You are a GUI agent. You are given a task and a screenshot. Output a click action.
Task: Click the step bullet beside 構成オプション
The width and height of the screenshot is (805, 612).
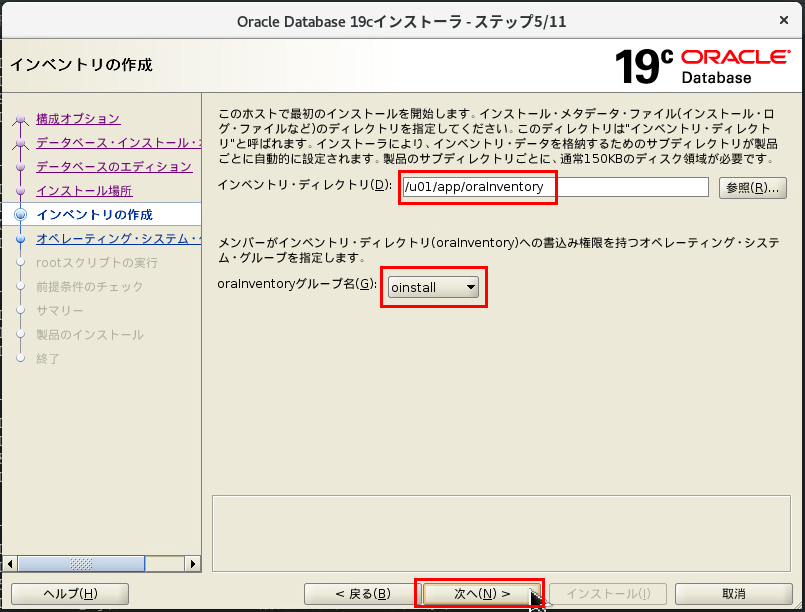coord(21,120)
